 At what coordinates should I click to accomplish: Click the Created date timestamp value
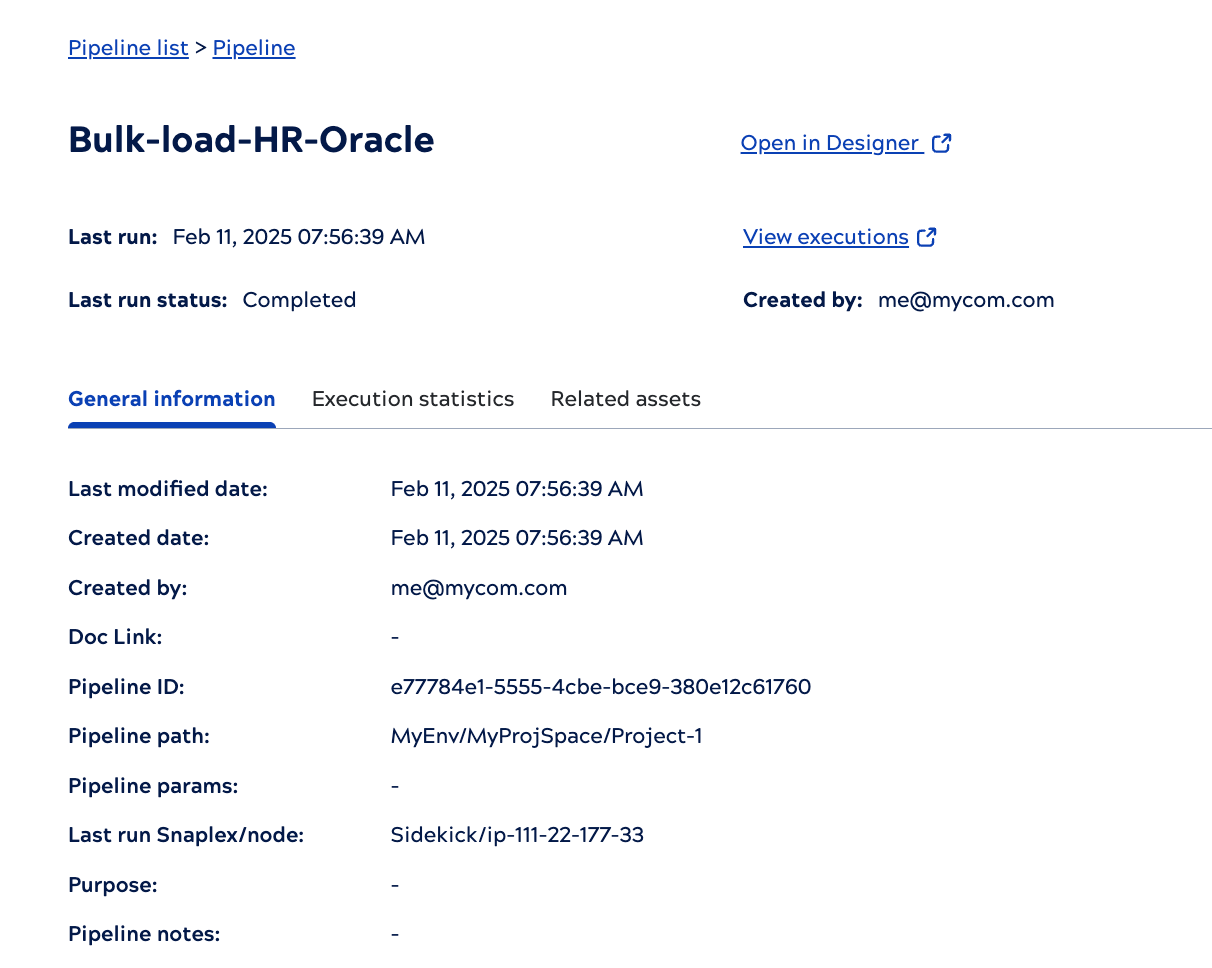[517, 538]
